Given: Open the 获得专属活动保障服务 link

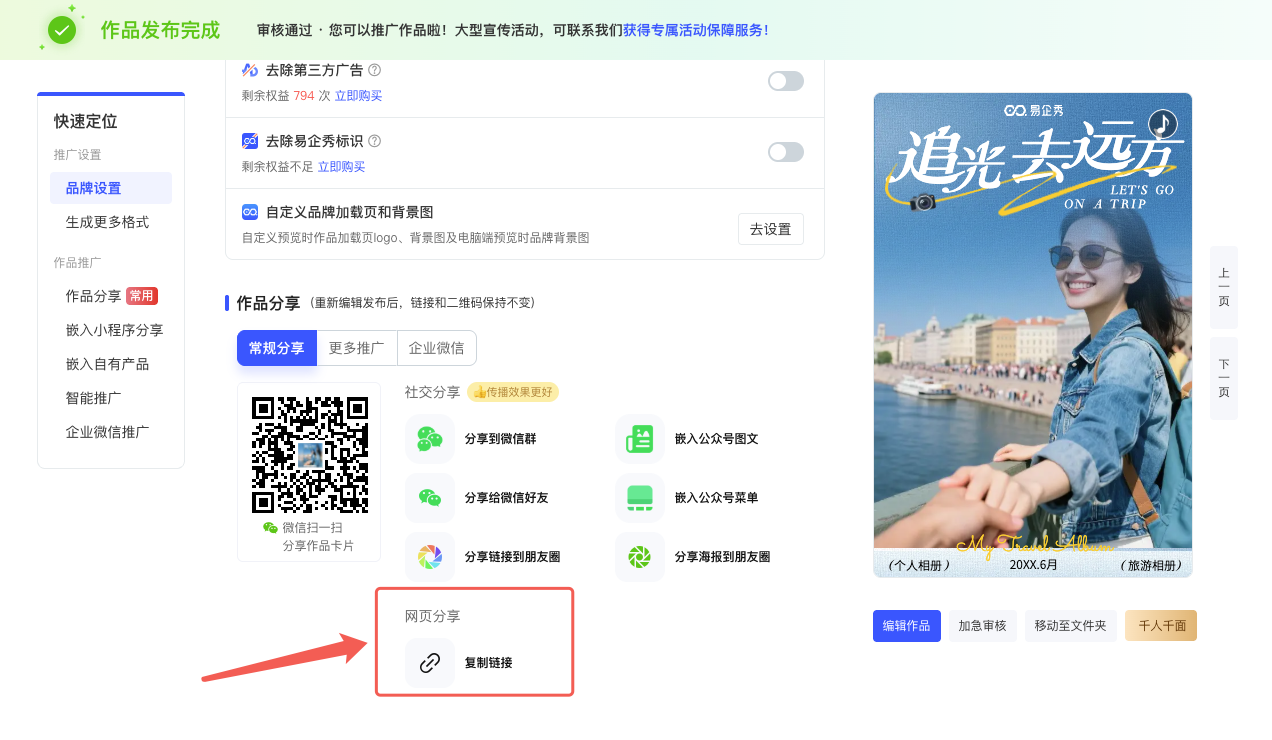Looking at the screenshot, I should (695, 30).
